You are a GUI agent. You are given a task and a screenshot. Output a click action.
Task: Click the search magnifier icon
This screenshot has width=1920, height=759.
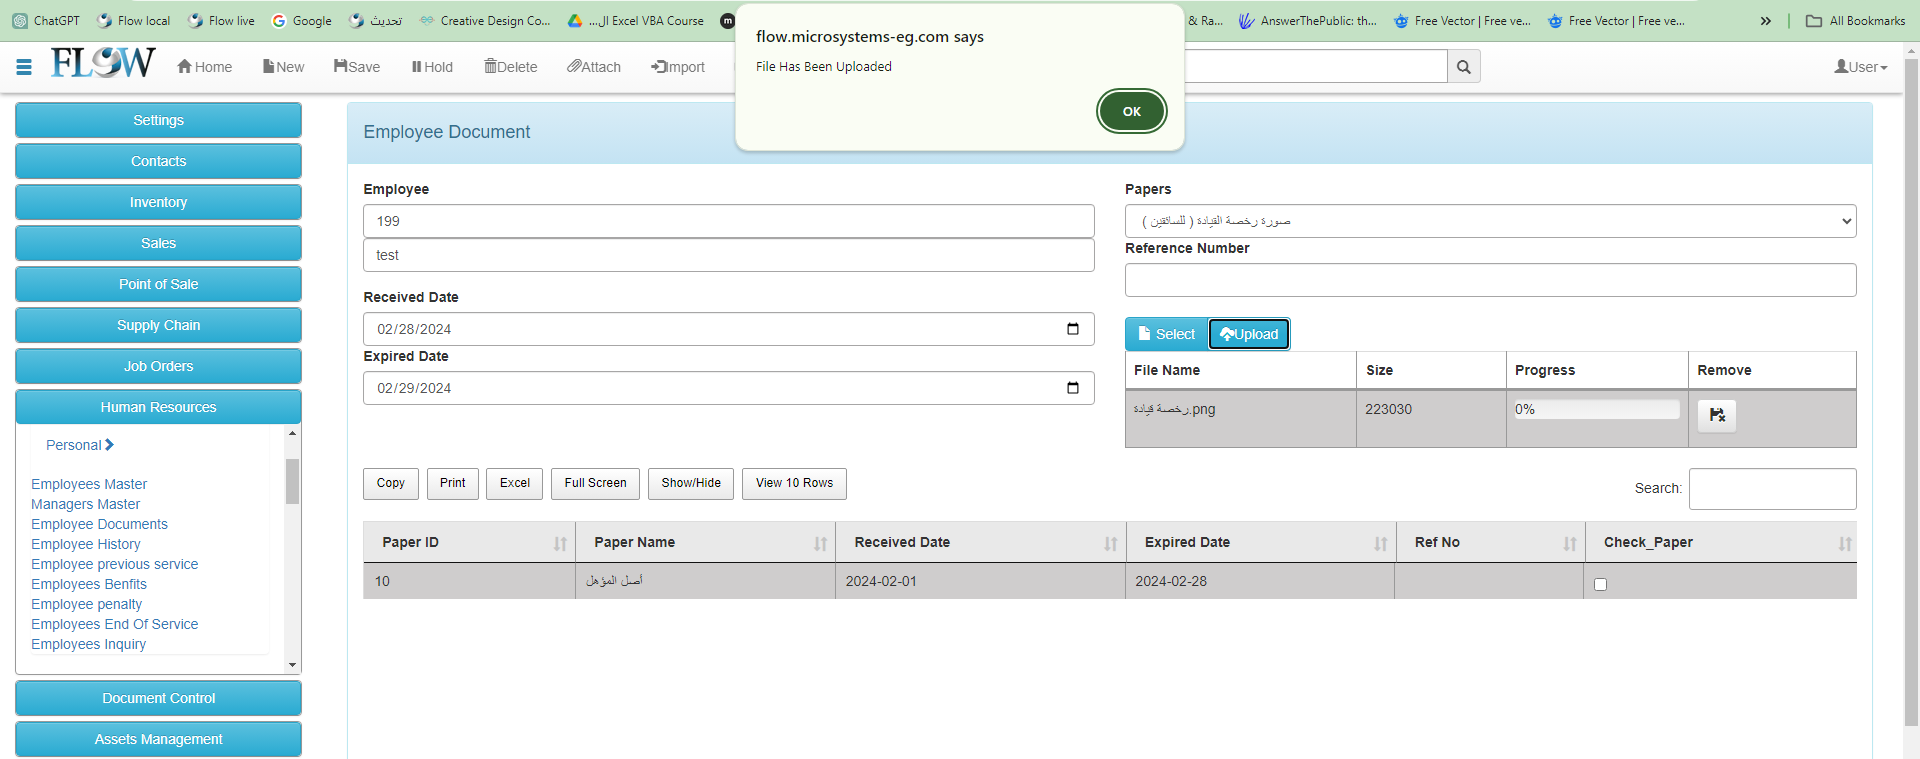click(x=1463, y=67)
